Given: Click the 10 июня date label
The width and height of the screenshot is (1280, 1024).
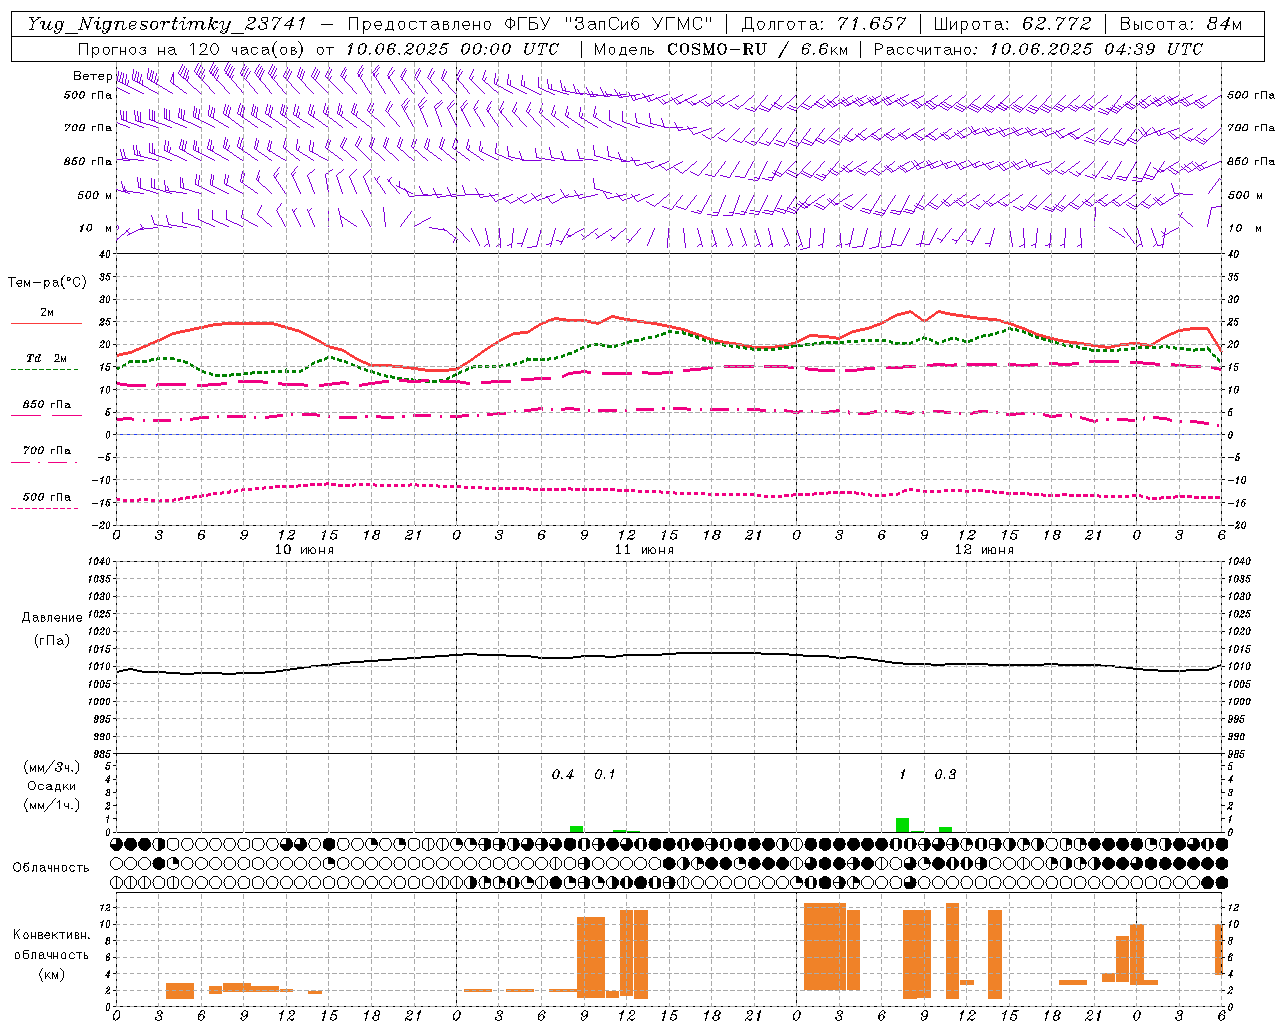Looking at the screenshot, I should (304, 550).
